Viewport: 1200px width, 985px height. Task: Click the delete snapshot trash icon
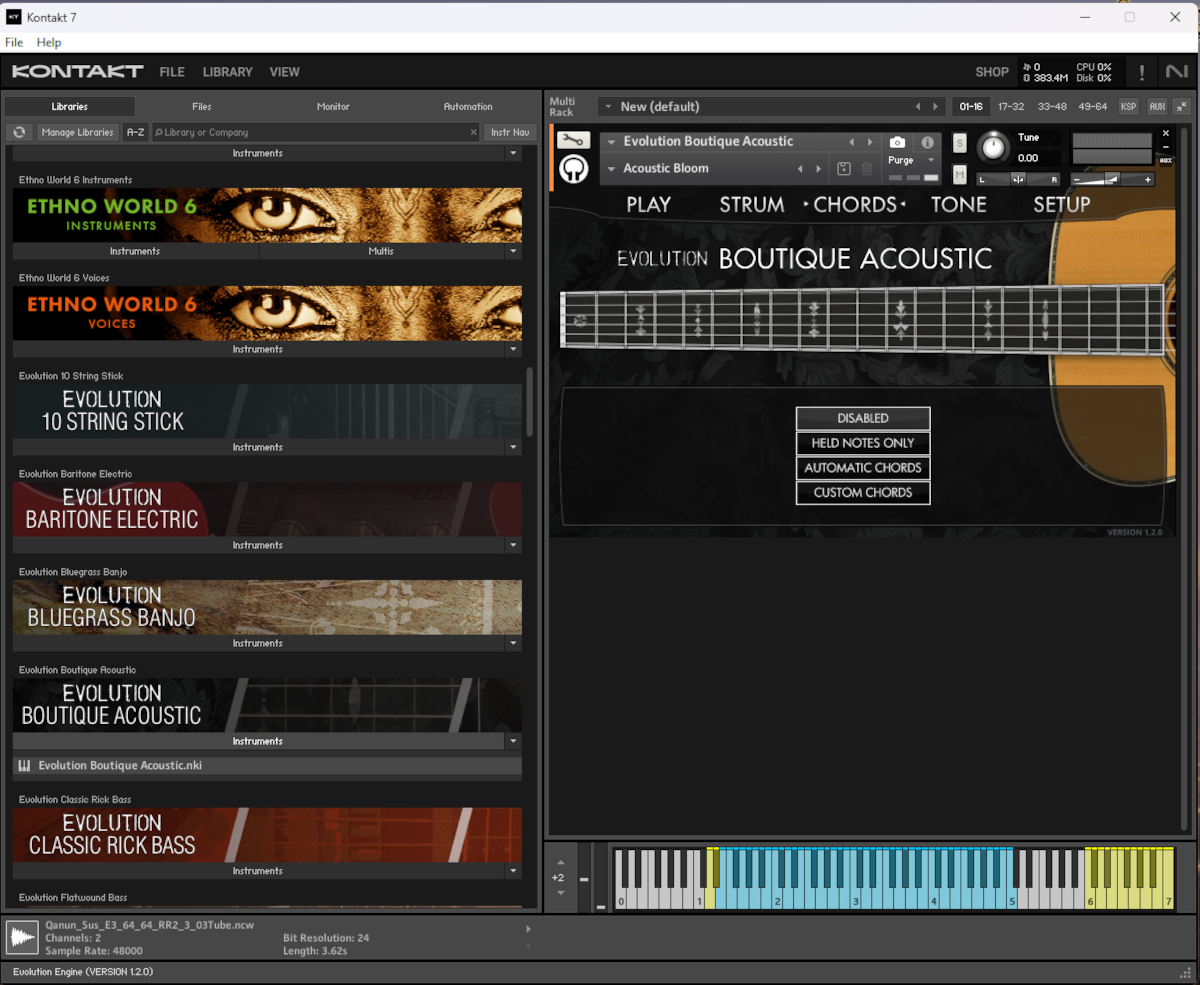click(x=867, y=169)
